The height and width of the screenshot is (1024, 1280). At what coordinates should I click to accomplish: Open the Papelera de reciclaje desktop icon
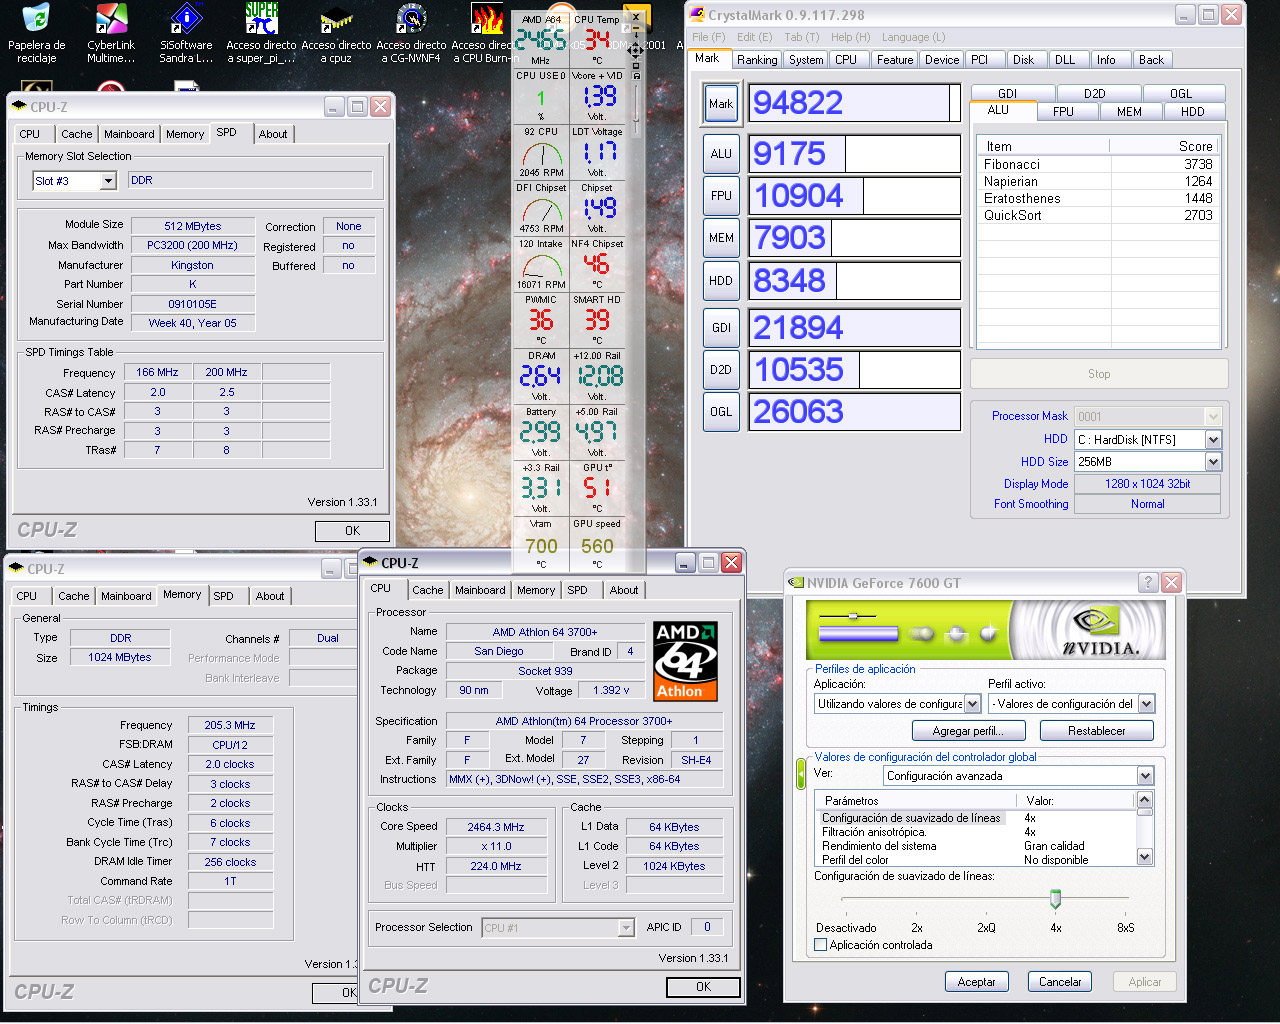tap(36, 20)
